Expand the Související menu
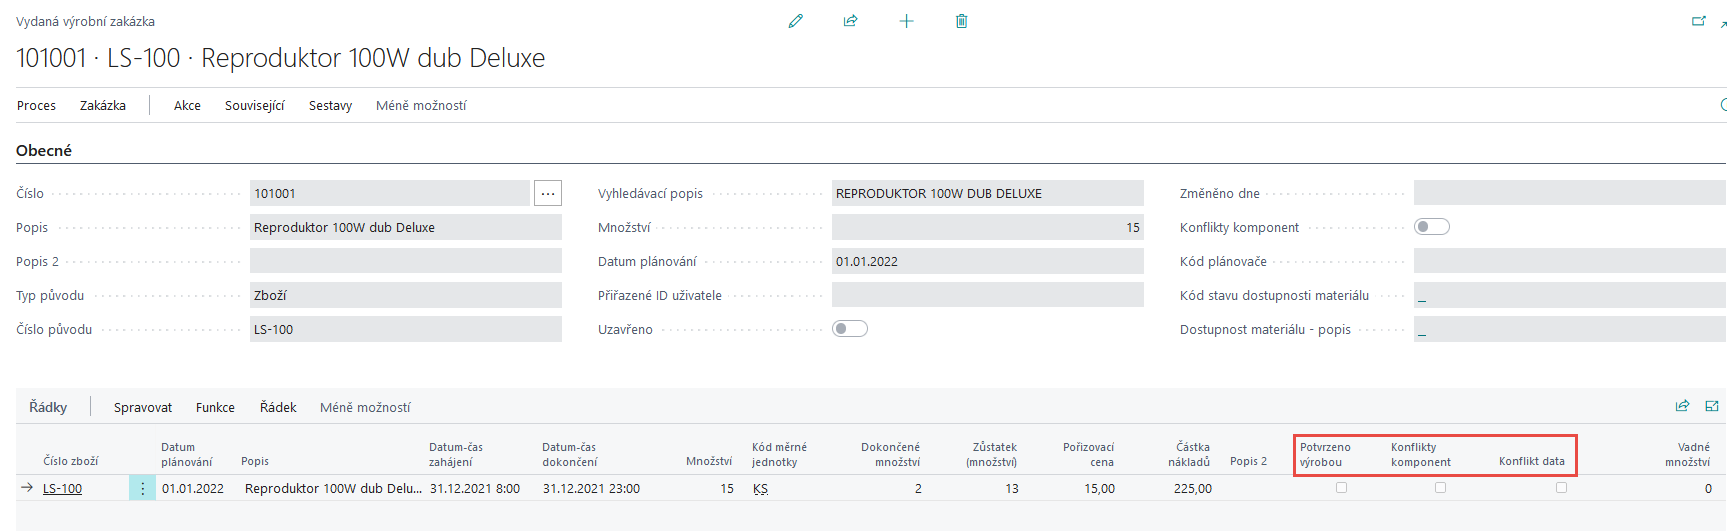Image resolution: width=1727 pixels, height=531 pixels. [x=254, y=106]
